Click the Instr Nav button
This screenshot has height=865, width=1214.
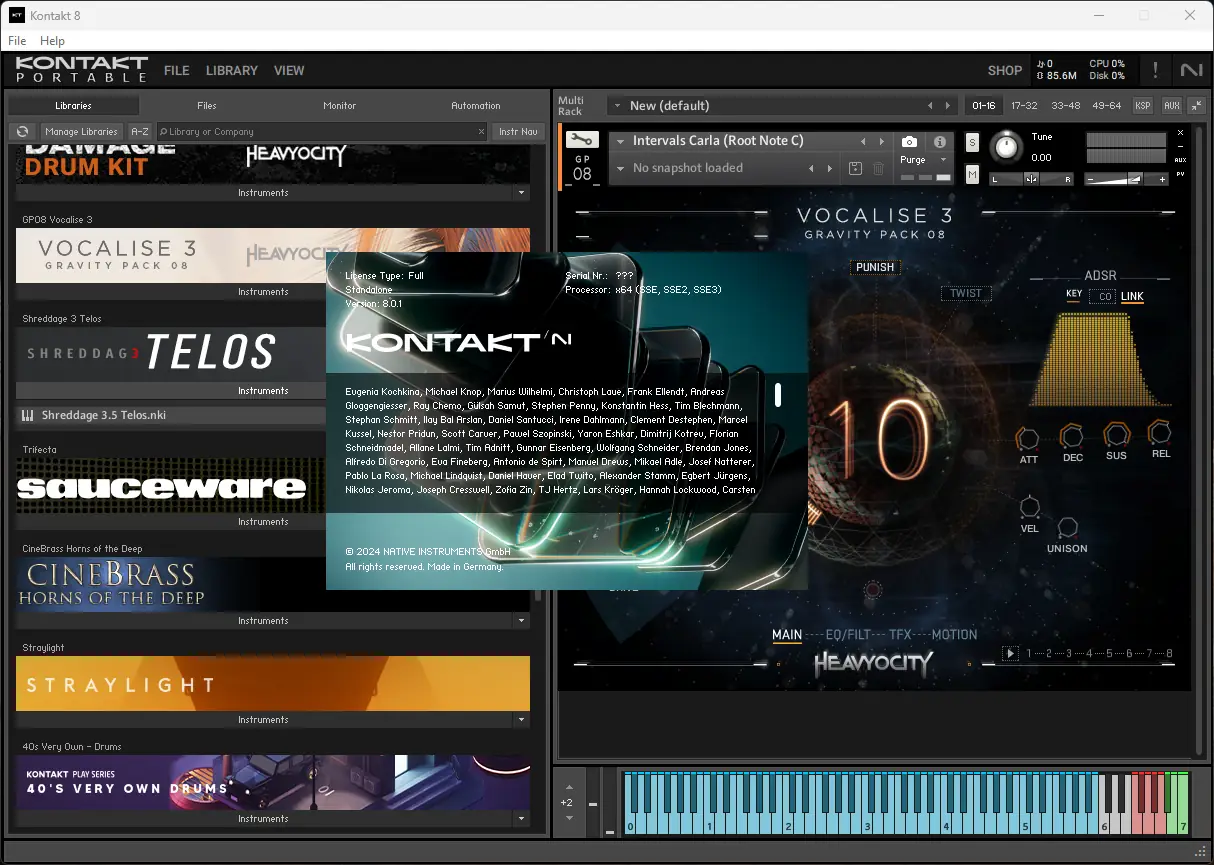pyautogui.click(x=518, y=132)
